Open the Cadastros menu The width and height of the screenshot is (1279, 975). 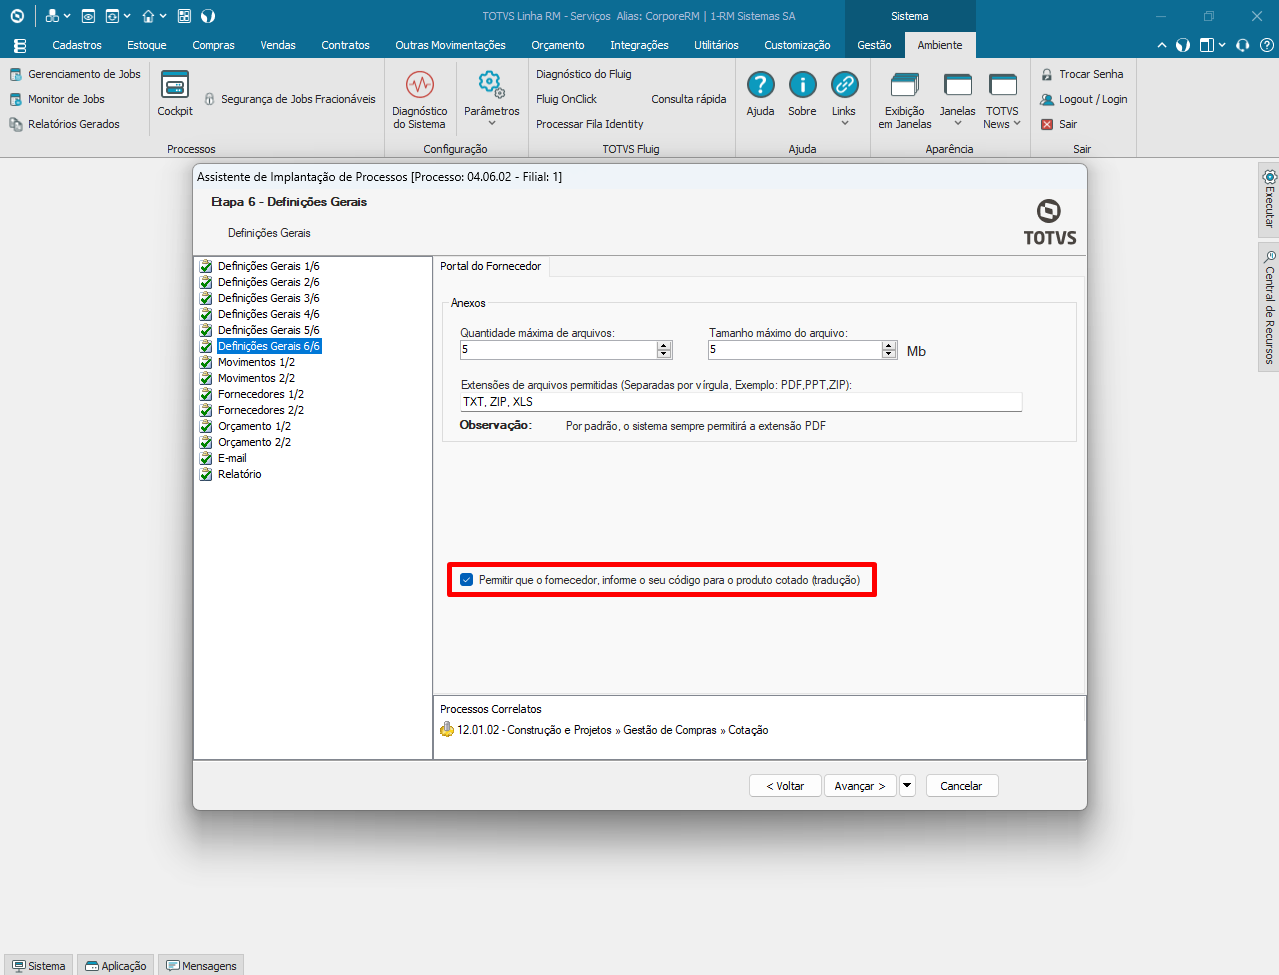coord(77,45)
